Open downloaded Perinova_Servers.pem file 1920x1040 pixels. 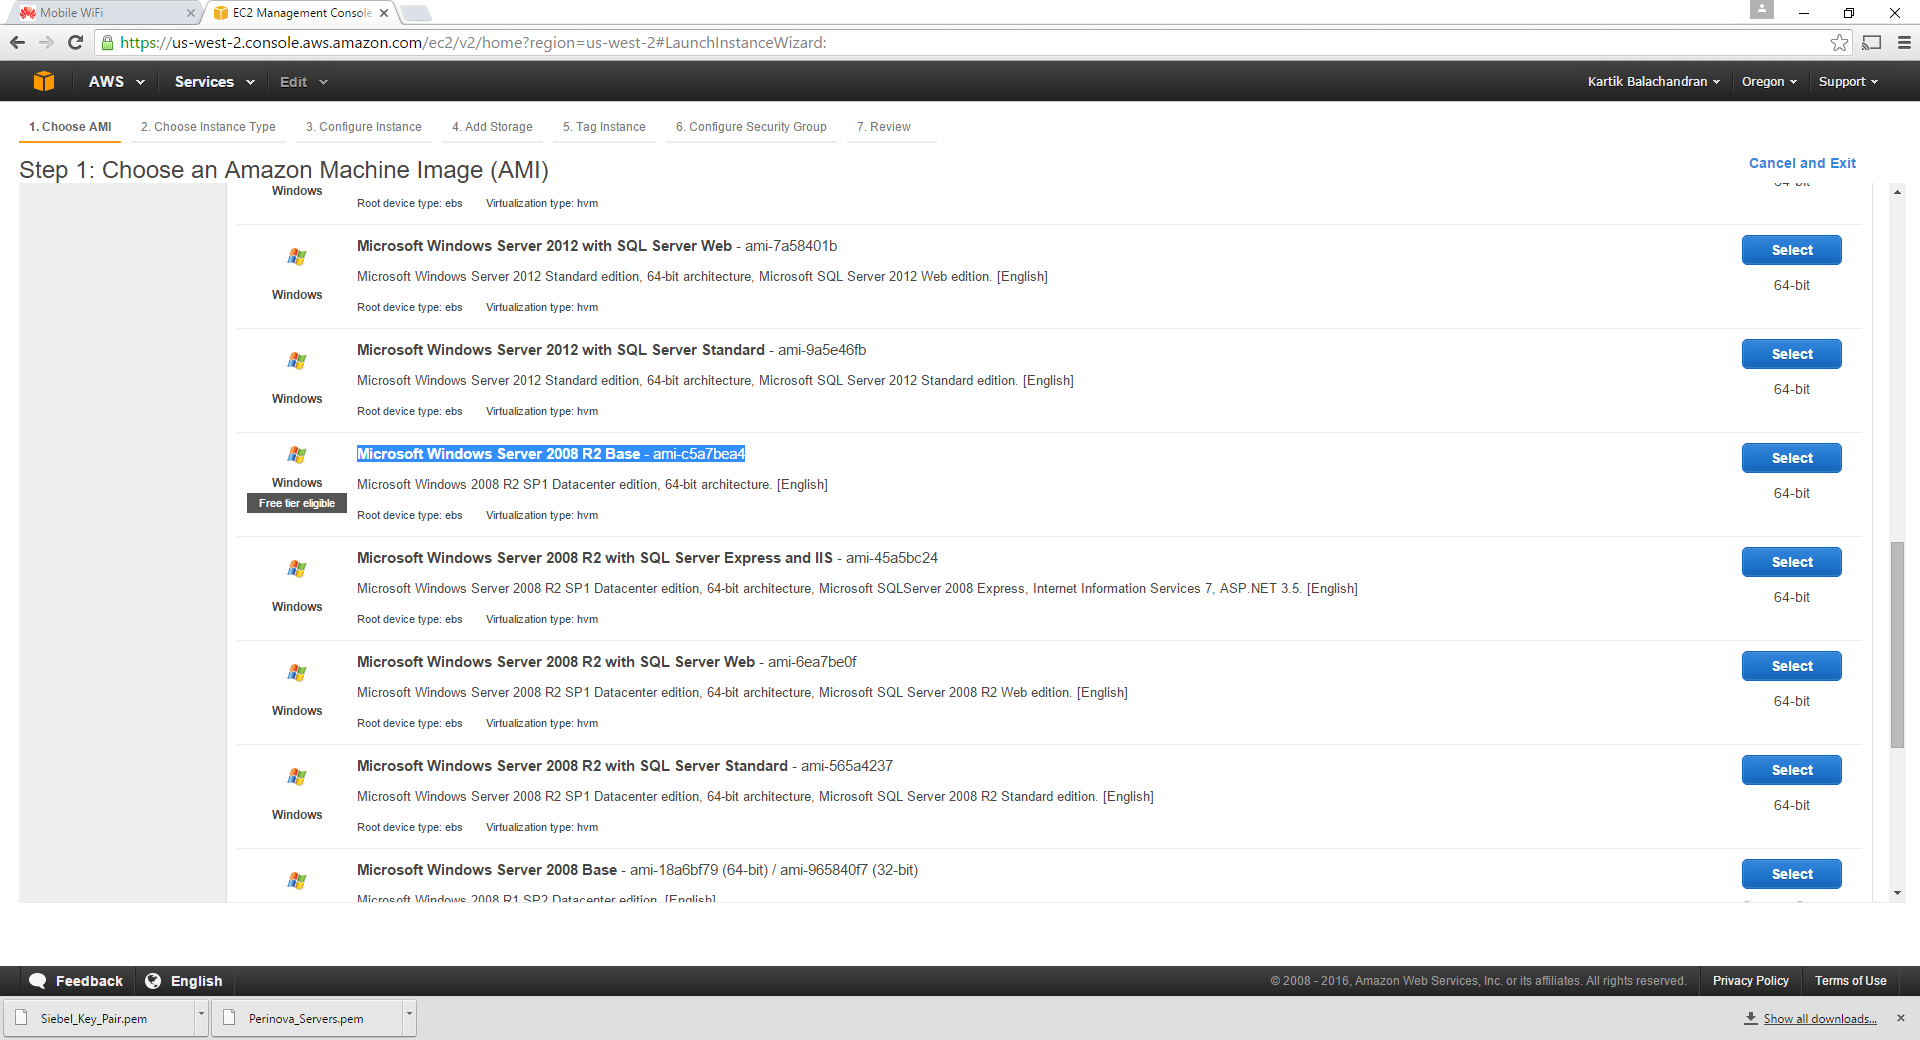(306, 1018)
